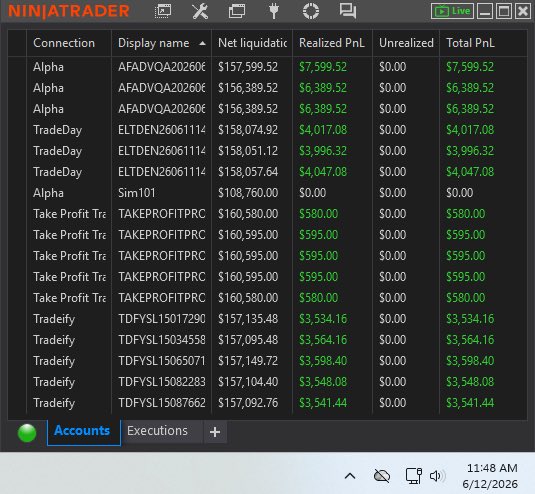The height and width of the screenshot is (494, 535).
Task: Click net liquidation $157,104.40
Action: 248,382
